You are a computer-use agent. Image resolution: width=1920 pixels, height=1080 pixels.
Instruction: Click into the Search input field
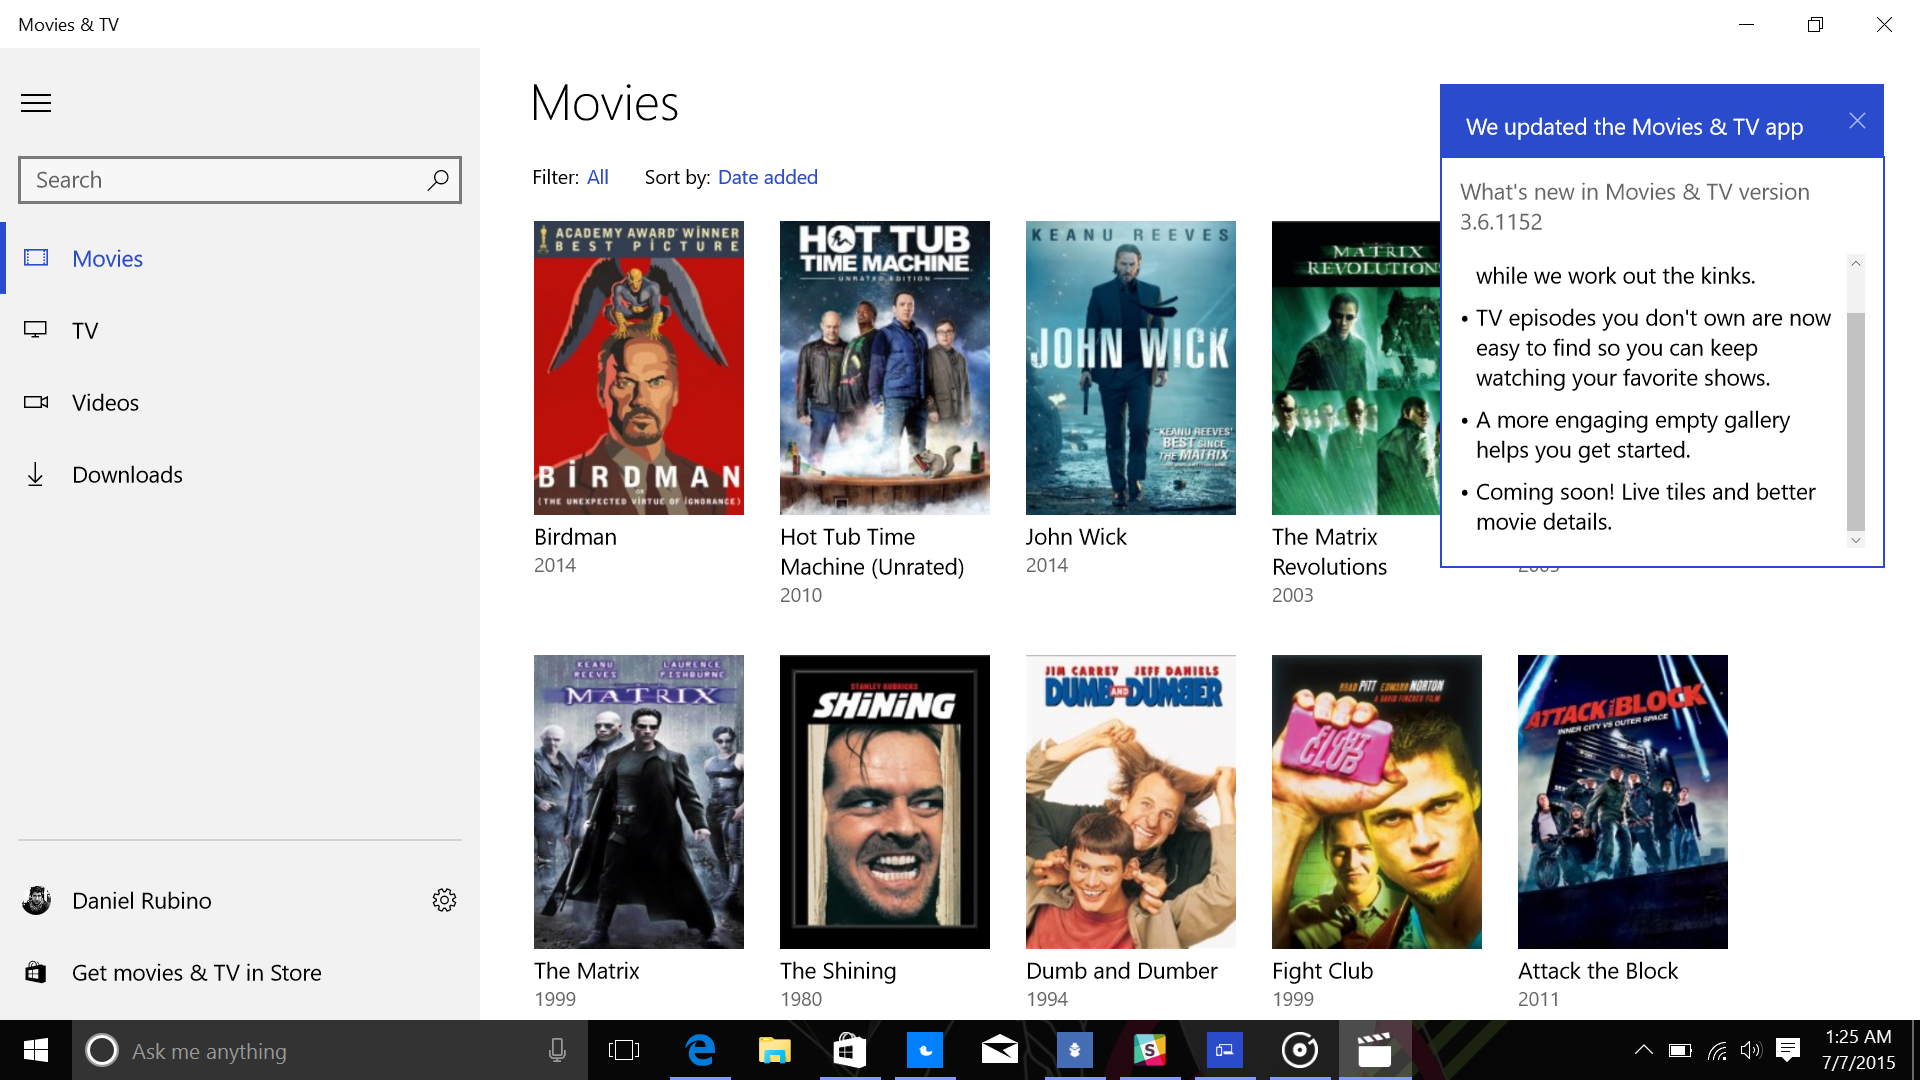220,180
